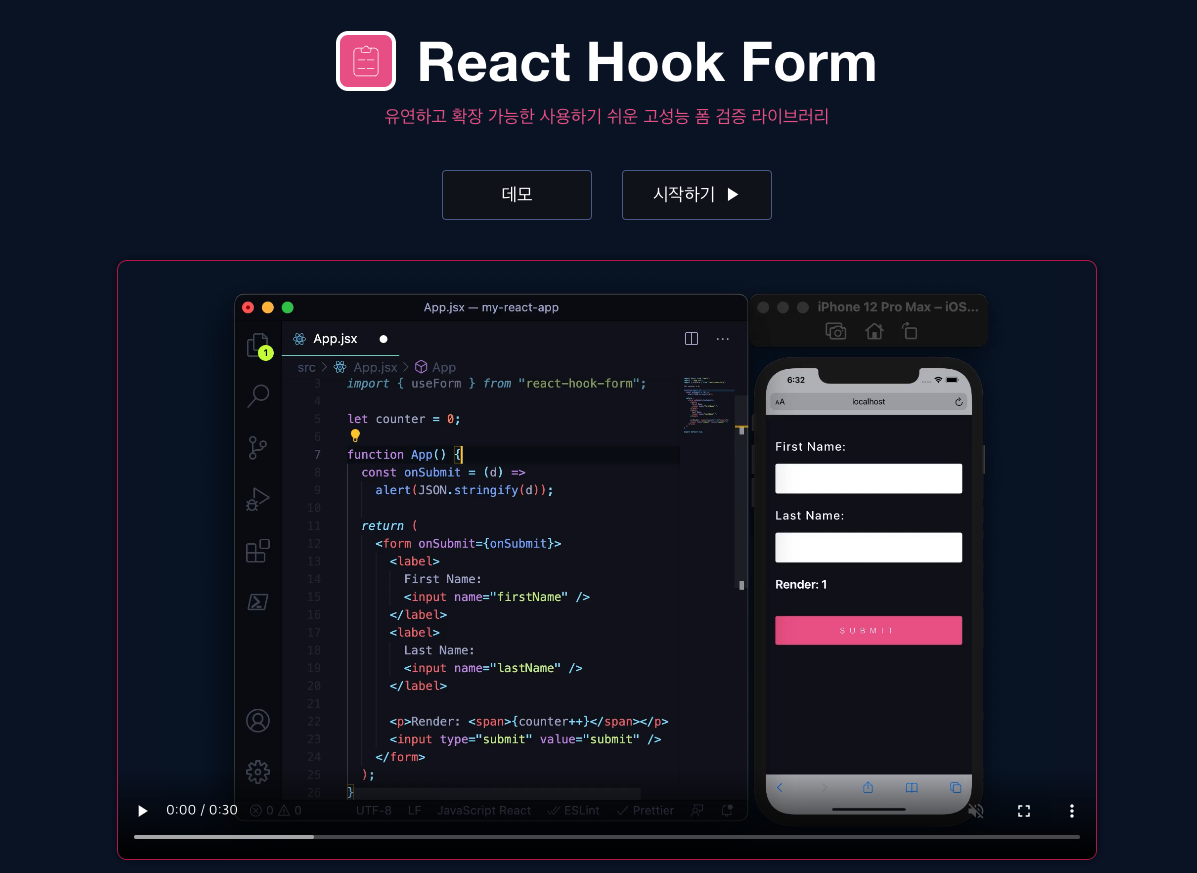Screen dimensions: 1197x873
Task: Open the video more options three-dot menu
Action: click(1072, 810)
